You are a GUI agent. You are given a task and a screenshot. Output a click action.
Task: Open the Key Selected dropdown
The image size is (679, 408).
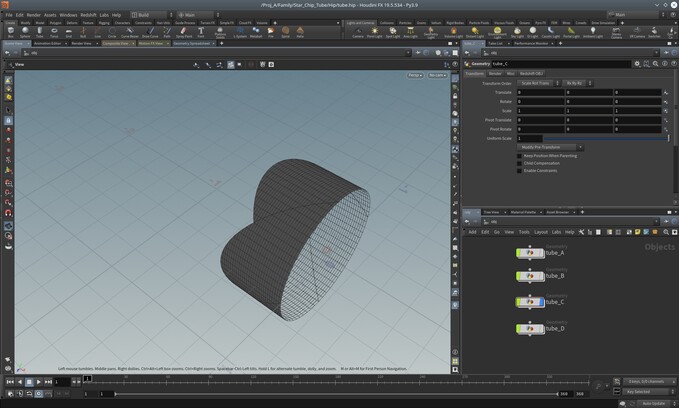[x=649, y=392]
